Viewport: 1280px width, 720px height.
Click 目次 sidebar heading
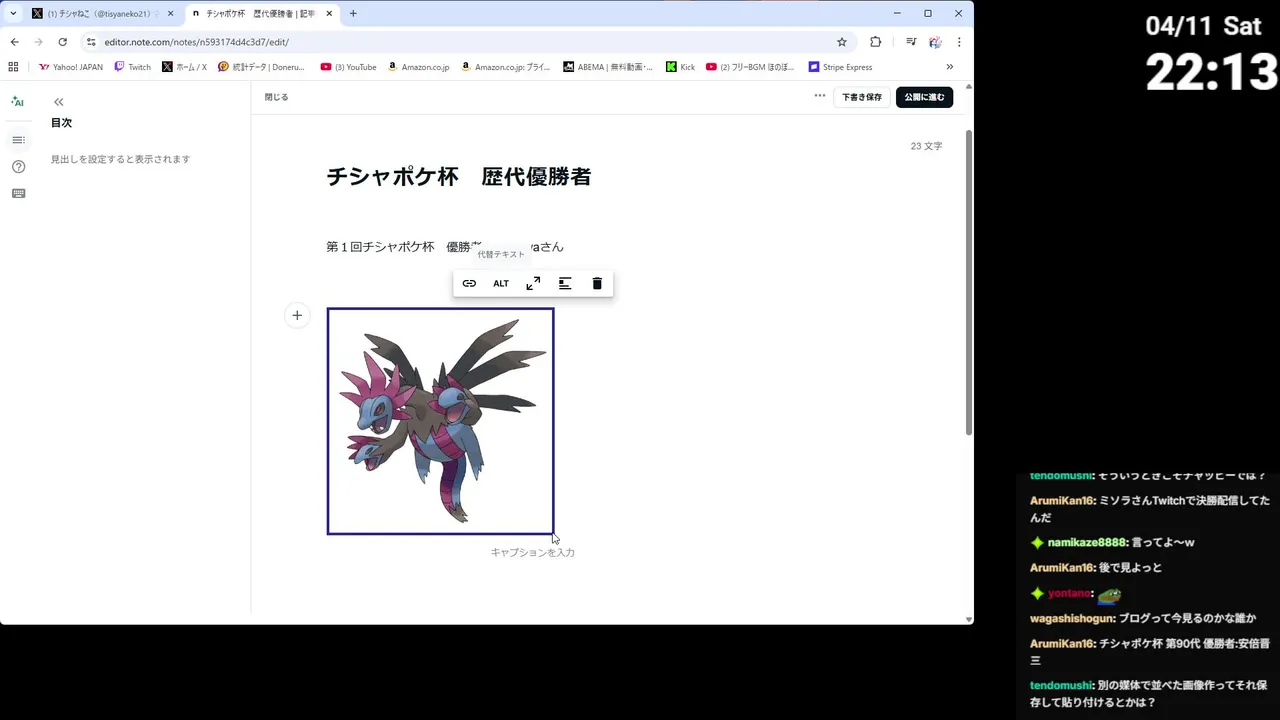(61, 123)
